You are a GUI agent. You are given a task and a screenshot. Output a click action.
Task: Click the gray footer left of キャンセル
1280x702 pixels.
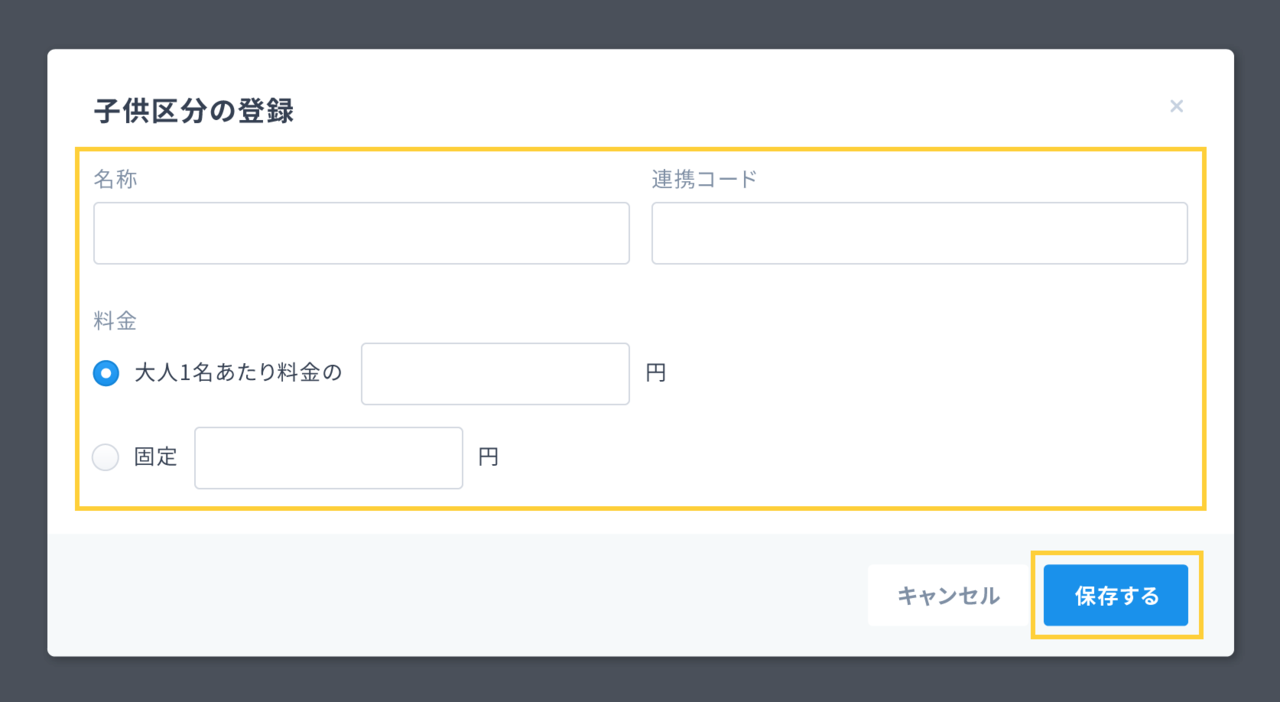(x=450, y=595)
